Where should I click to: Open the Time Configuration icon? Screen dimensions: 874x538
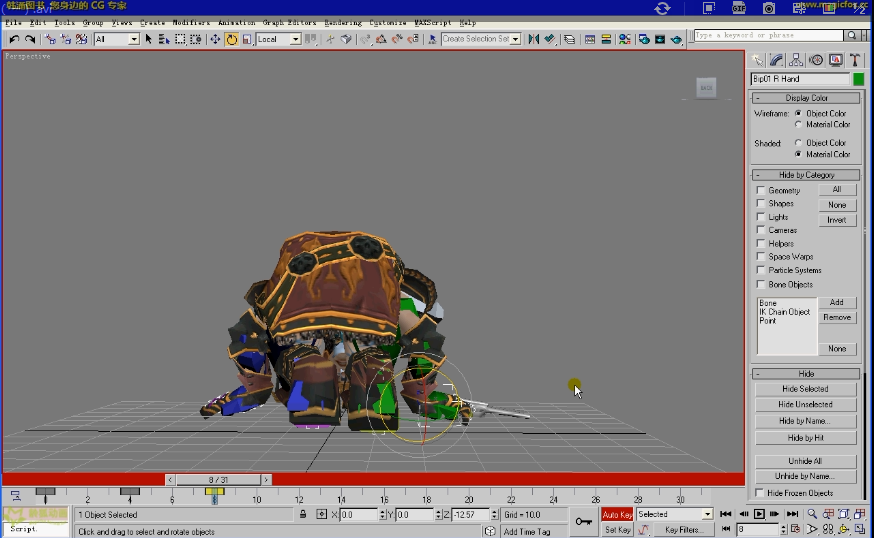tap(795, 529)
